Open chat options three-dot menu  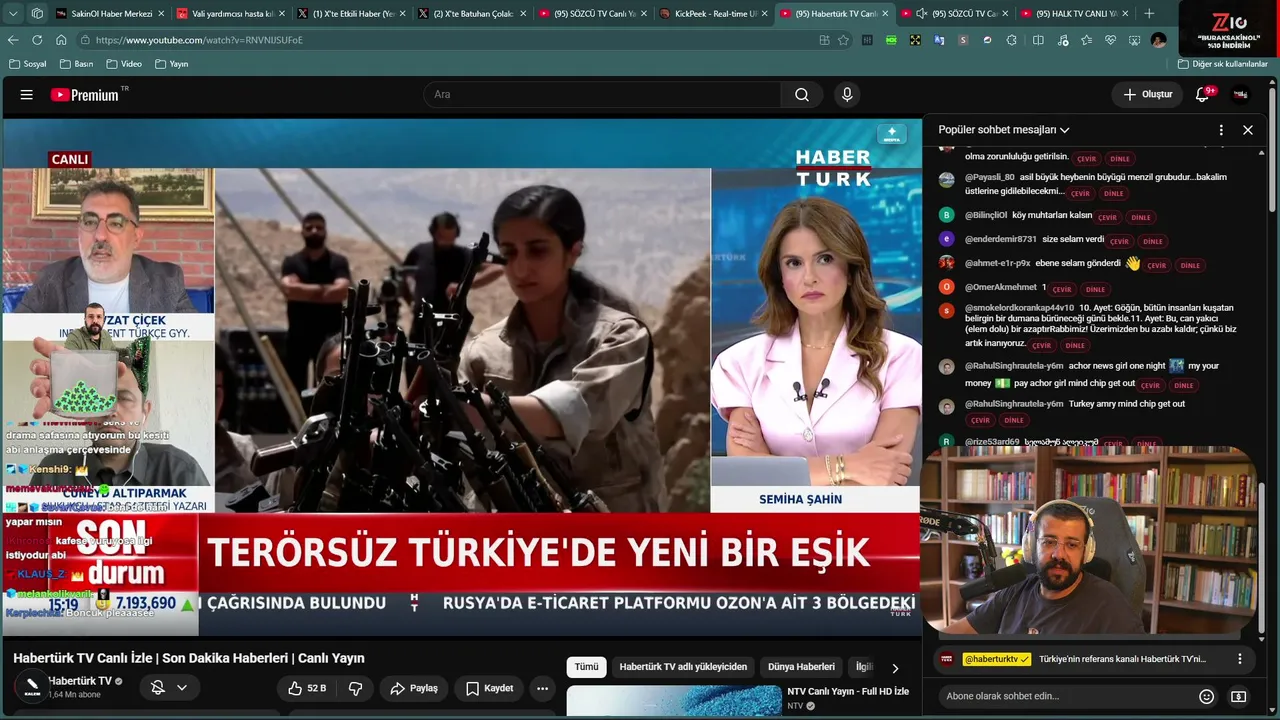pos(1221,130)
